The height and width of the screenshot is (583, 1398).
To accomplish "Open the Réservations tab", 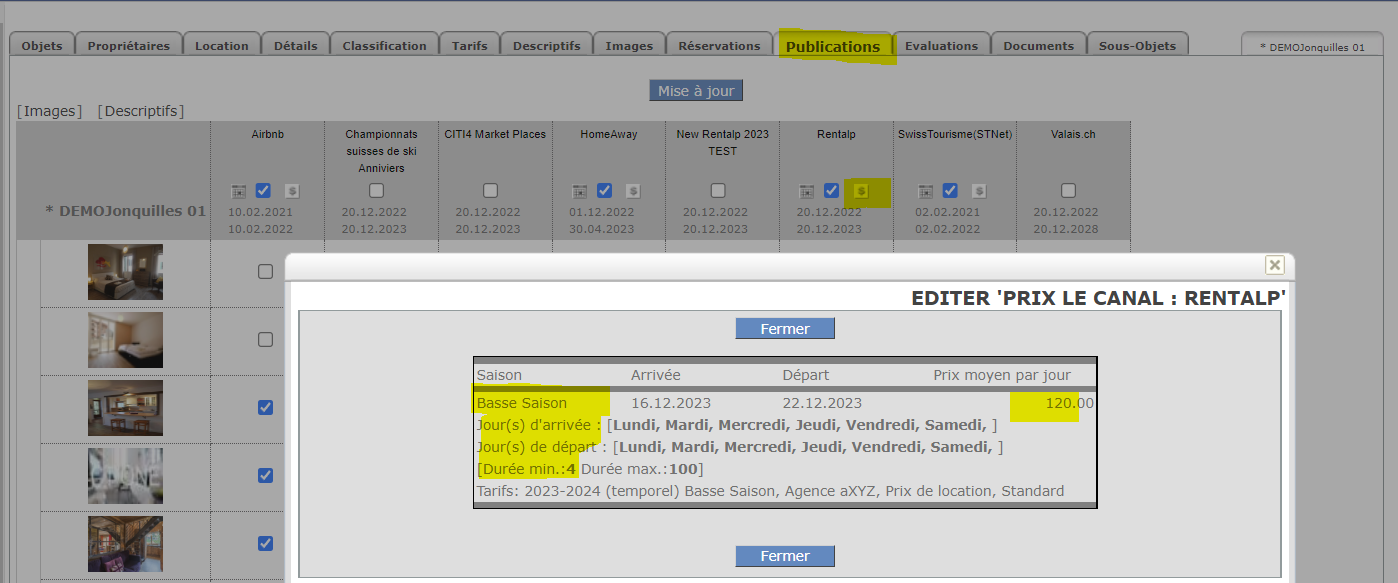I will 719,46.
